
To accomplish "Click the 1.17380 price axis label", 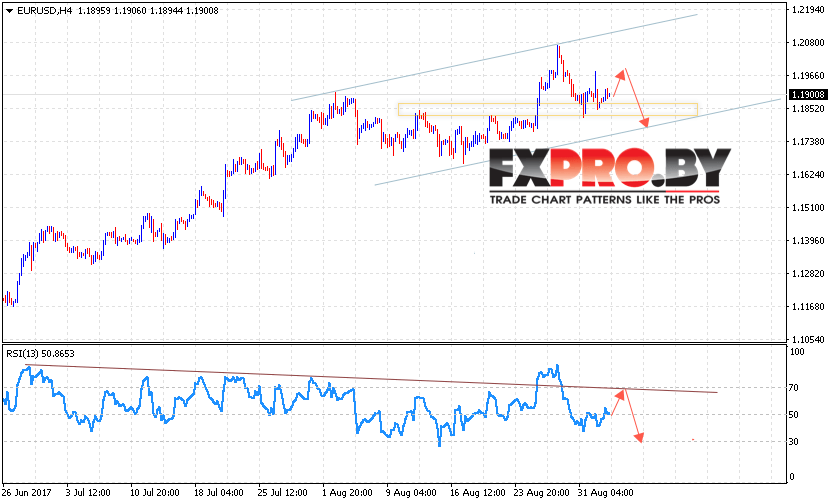I will point(808,142).
